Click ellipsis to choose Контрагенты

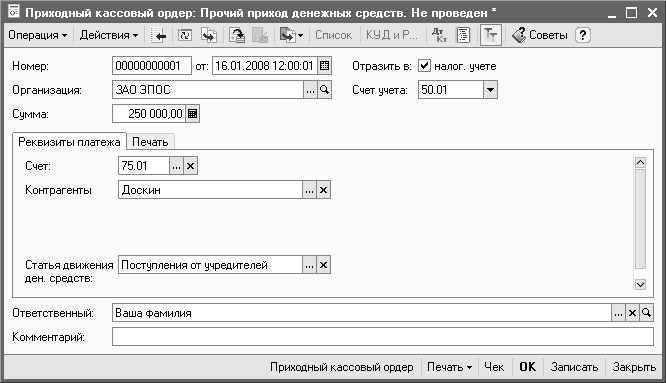click(309, 190)
